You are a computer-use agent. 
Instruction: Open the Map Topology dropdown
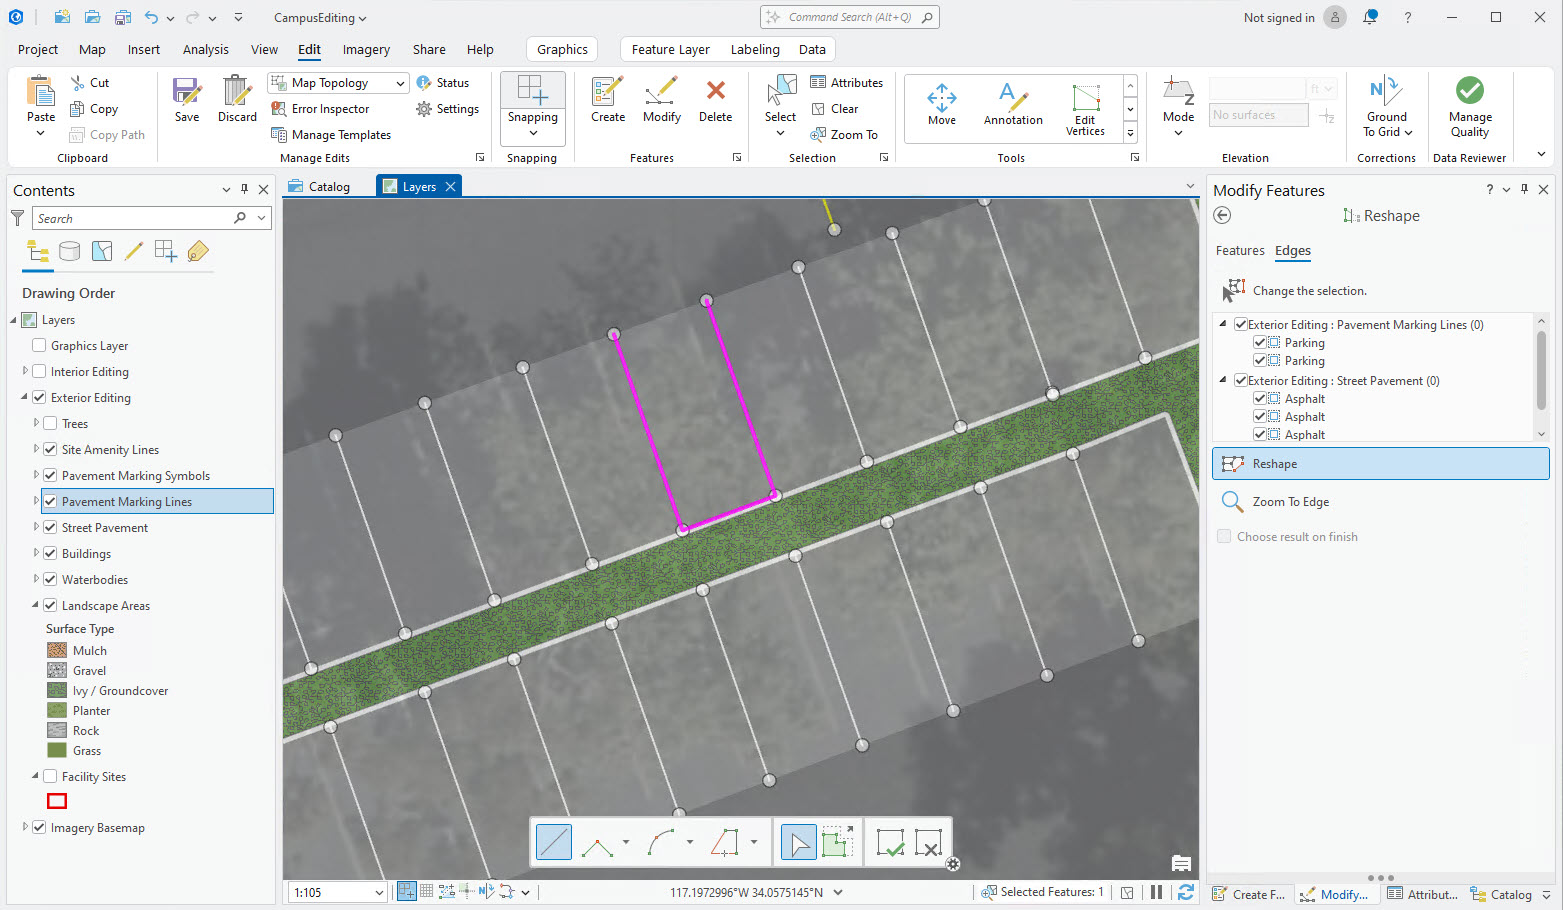pyautogui.click(x=400, y=83)
